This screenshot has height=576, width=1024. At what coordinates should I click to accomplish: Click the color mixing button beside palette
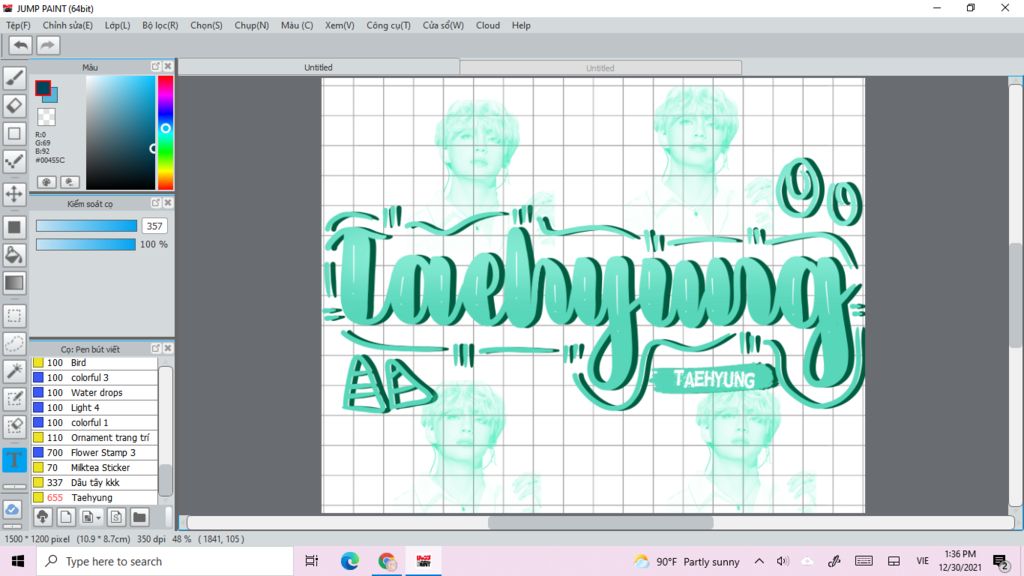point(69,182)
